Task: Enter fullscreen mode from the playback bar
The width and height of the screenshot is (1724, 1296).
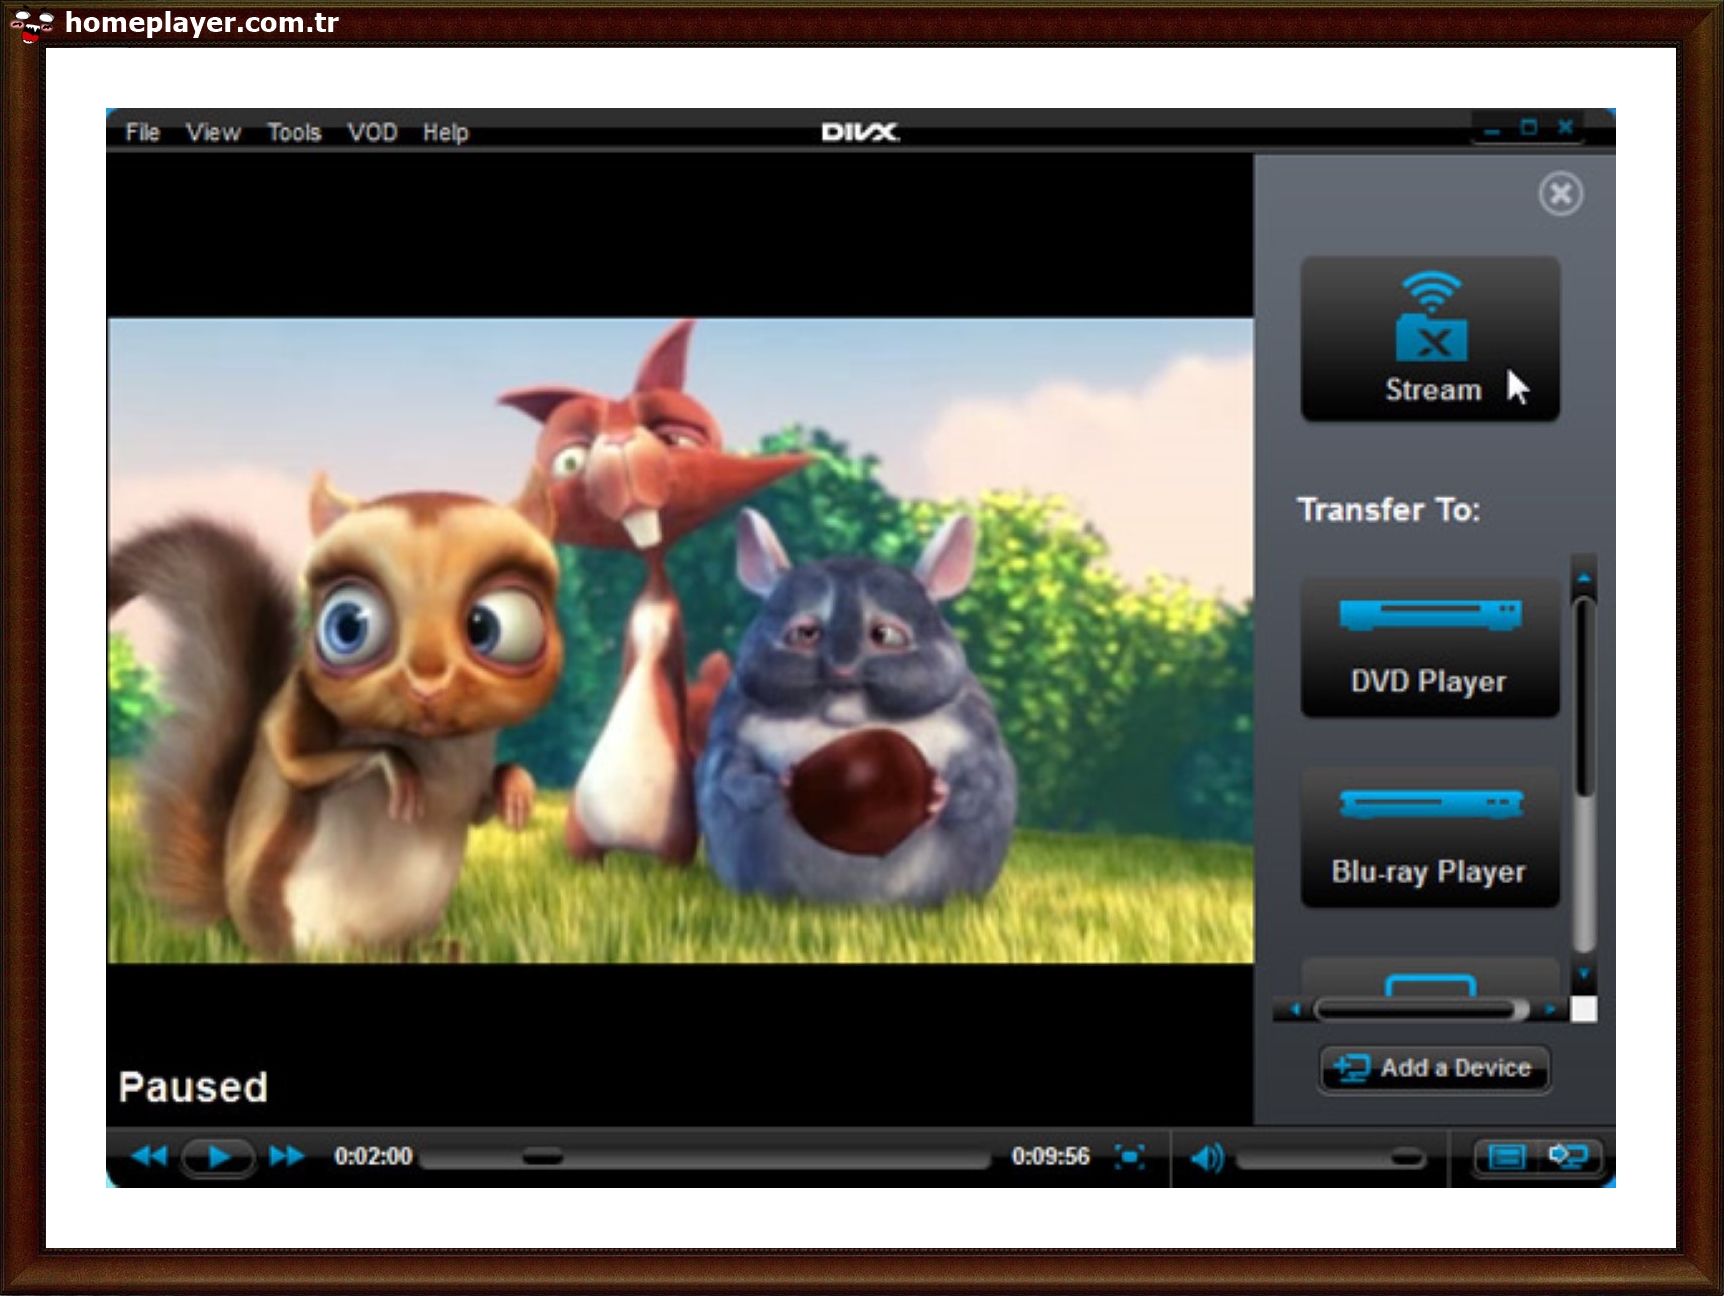Action: (x=1130, y=1156)
